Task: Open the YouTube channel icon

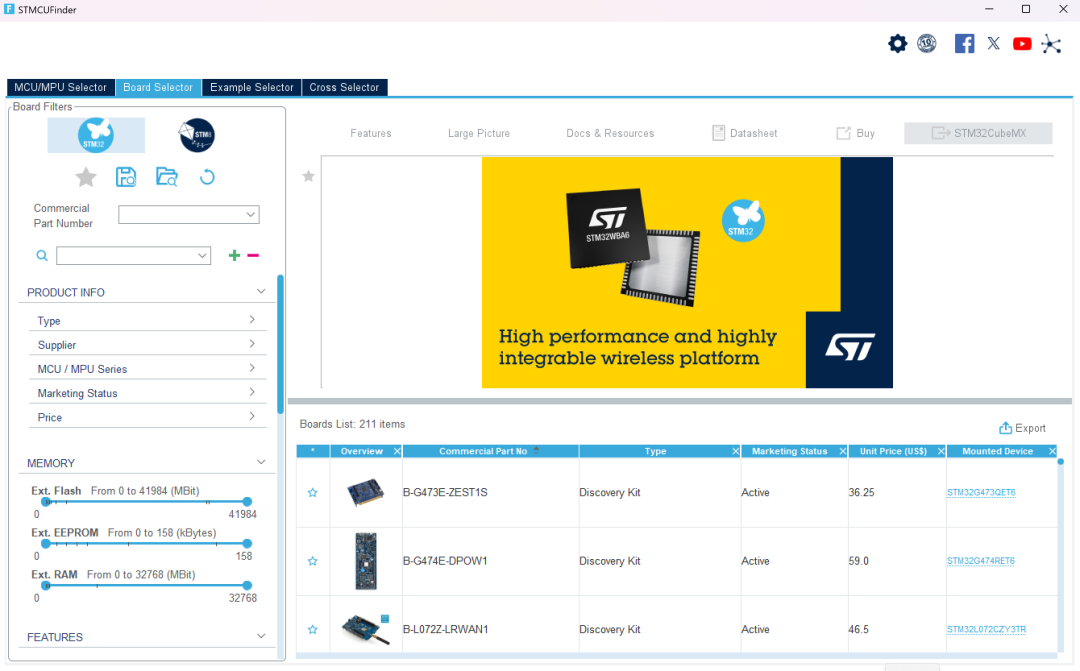Action: click(1022, 44)
